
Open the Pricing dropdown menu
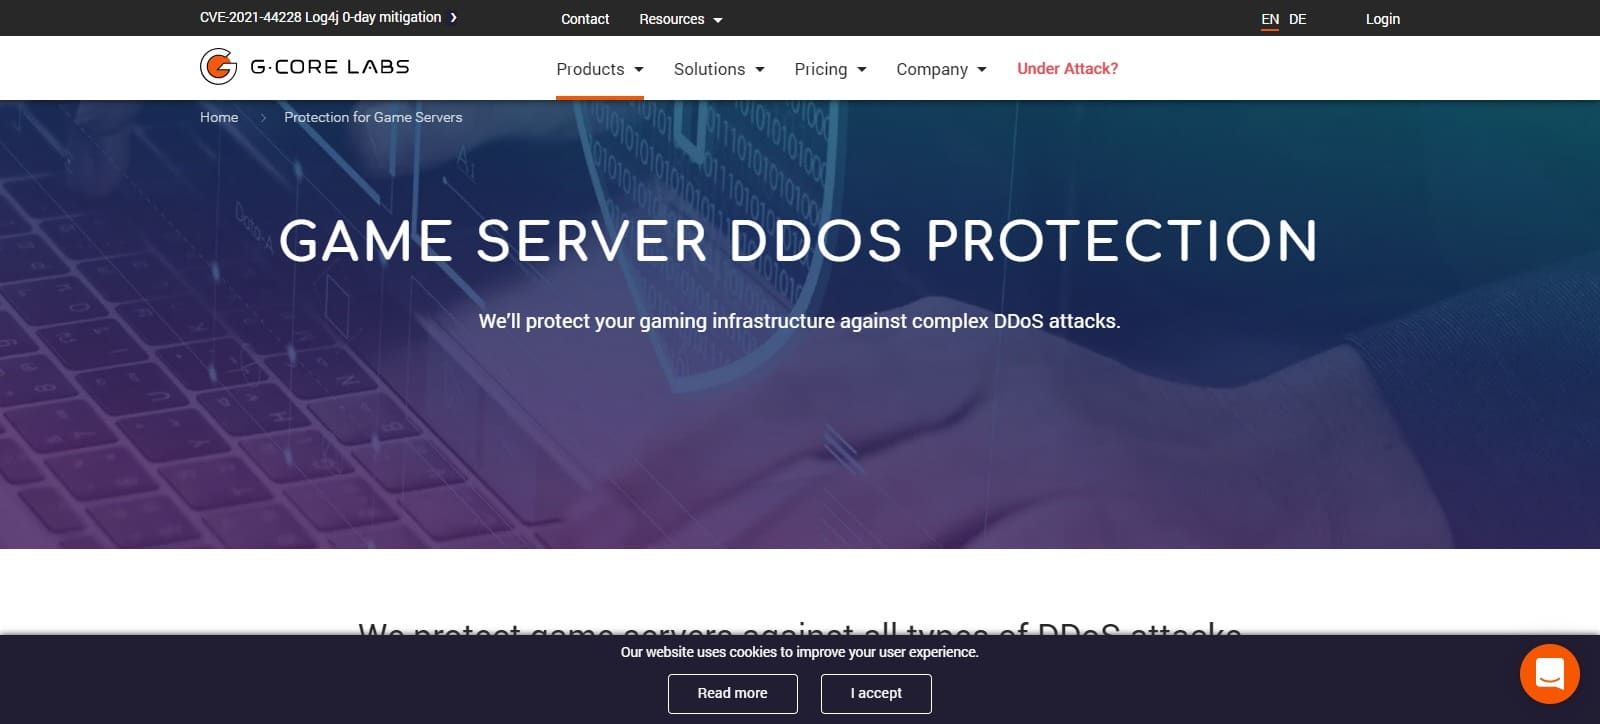830,69
